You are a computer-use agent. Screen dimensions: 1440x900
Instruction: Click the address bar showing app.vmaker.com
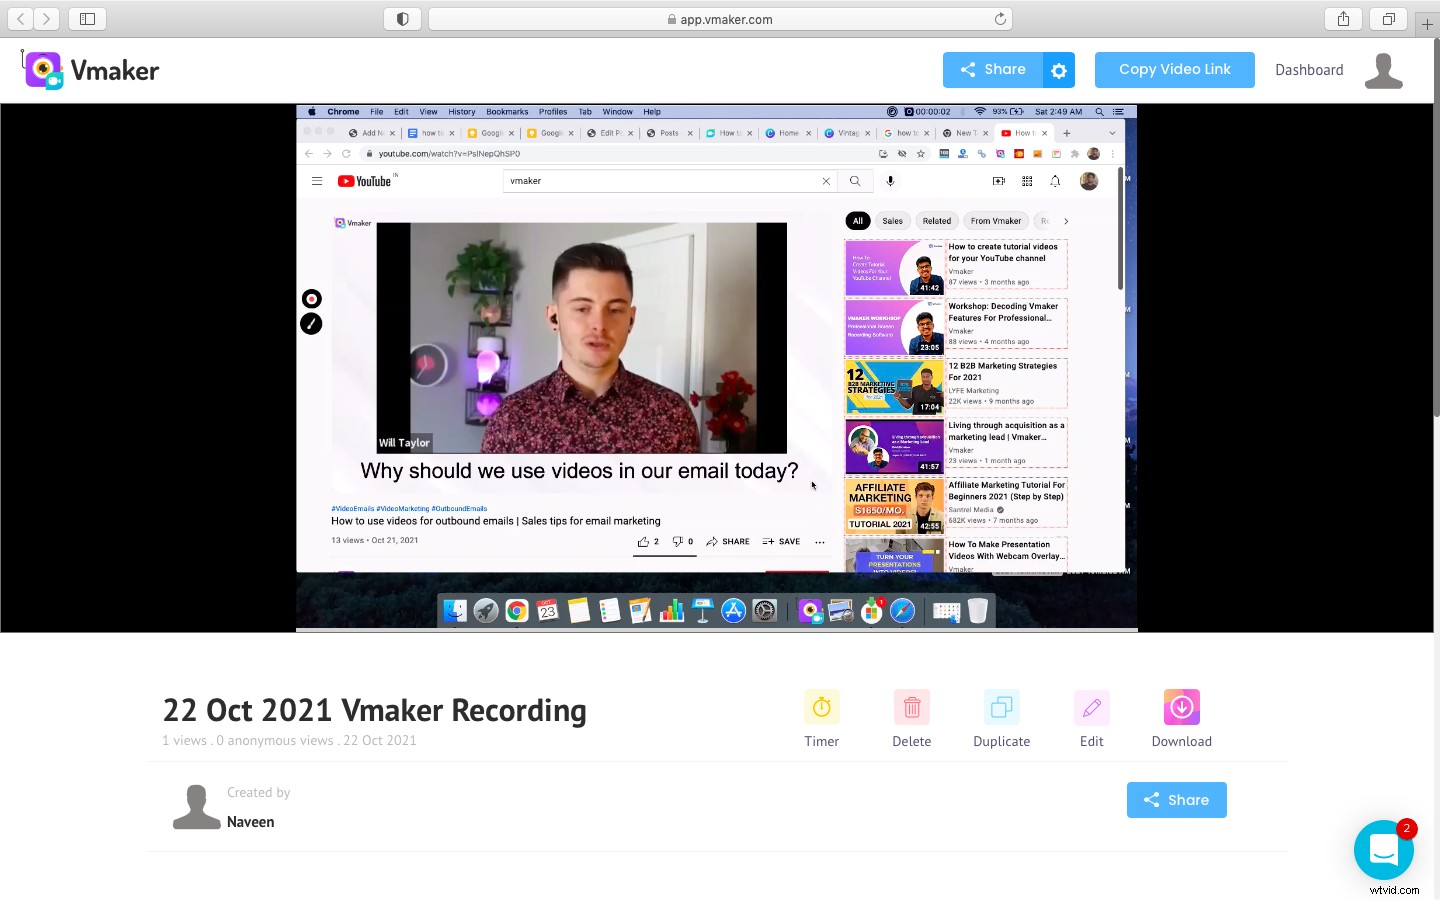pyautogui.click(x=720, y=18)
